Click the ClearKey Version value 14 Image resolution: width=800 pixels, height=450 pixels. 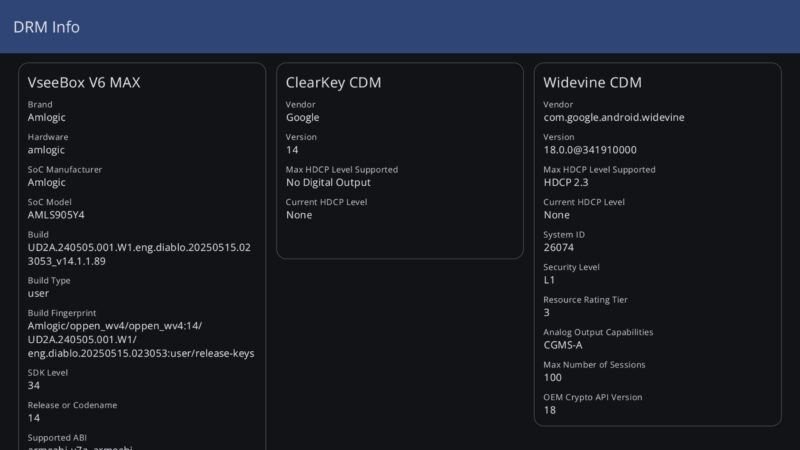292,150
